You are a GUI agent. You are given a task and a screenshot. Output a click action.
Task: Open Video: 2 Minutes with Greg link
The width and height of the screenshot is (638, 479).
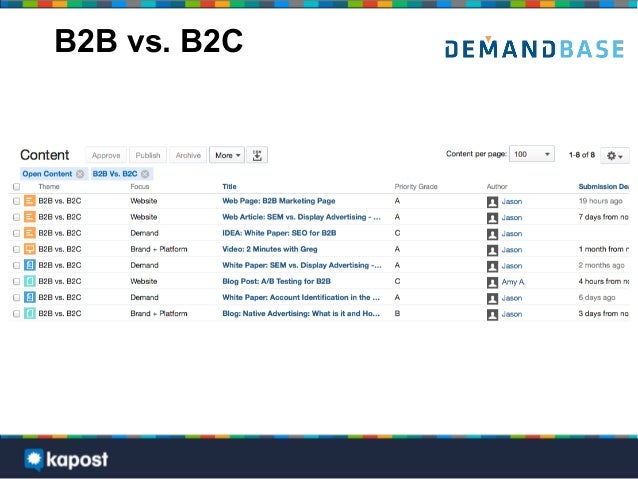(270, 249)
